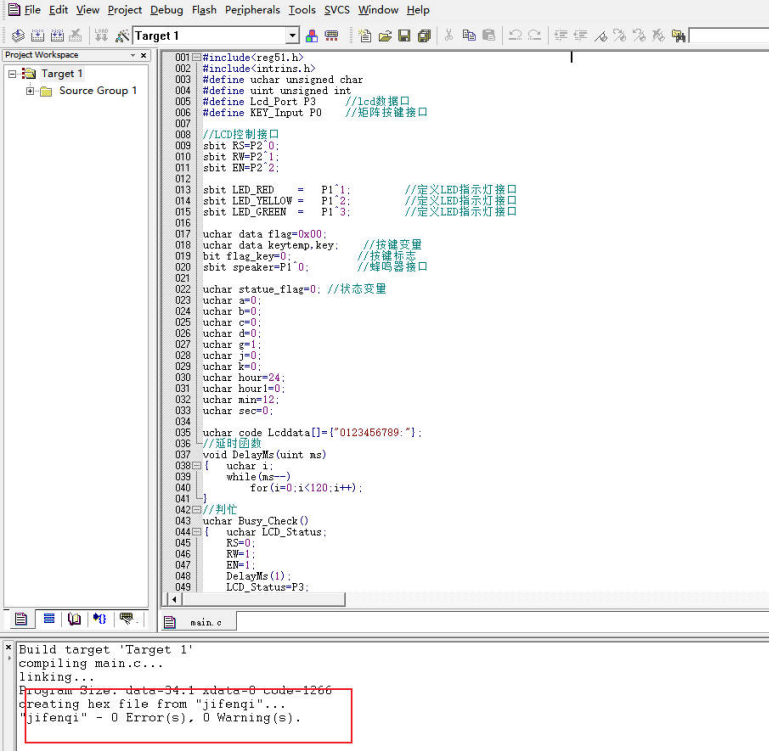
Task: Go to next bookmark icon
Action: pyautogui.click(x=620, y=35)
